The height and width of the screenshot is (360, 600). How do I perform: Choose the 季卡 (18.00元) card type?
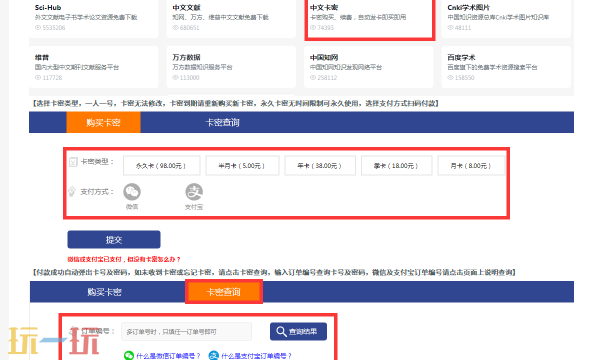click(x=396, y=166)
